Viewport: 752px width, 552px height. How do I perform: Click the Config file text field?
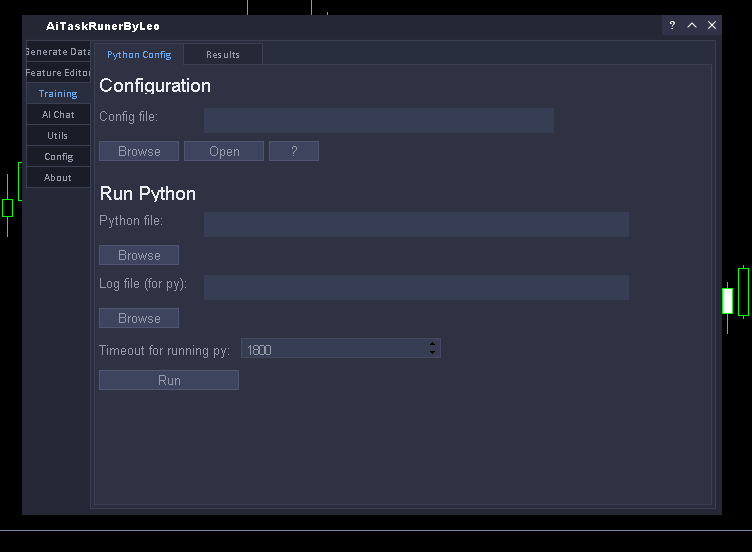(x=378, y=121)
